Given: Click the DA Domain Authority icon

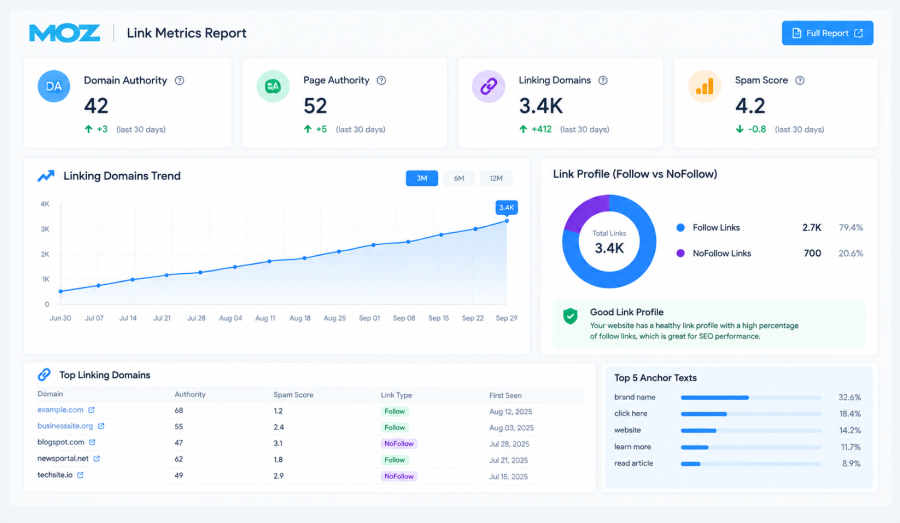Looking at the screenshot, I should pyautogui.click(x=54, y=86).
